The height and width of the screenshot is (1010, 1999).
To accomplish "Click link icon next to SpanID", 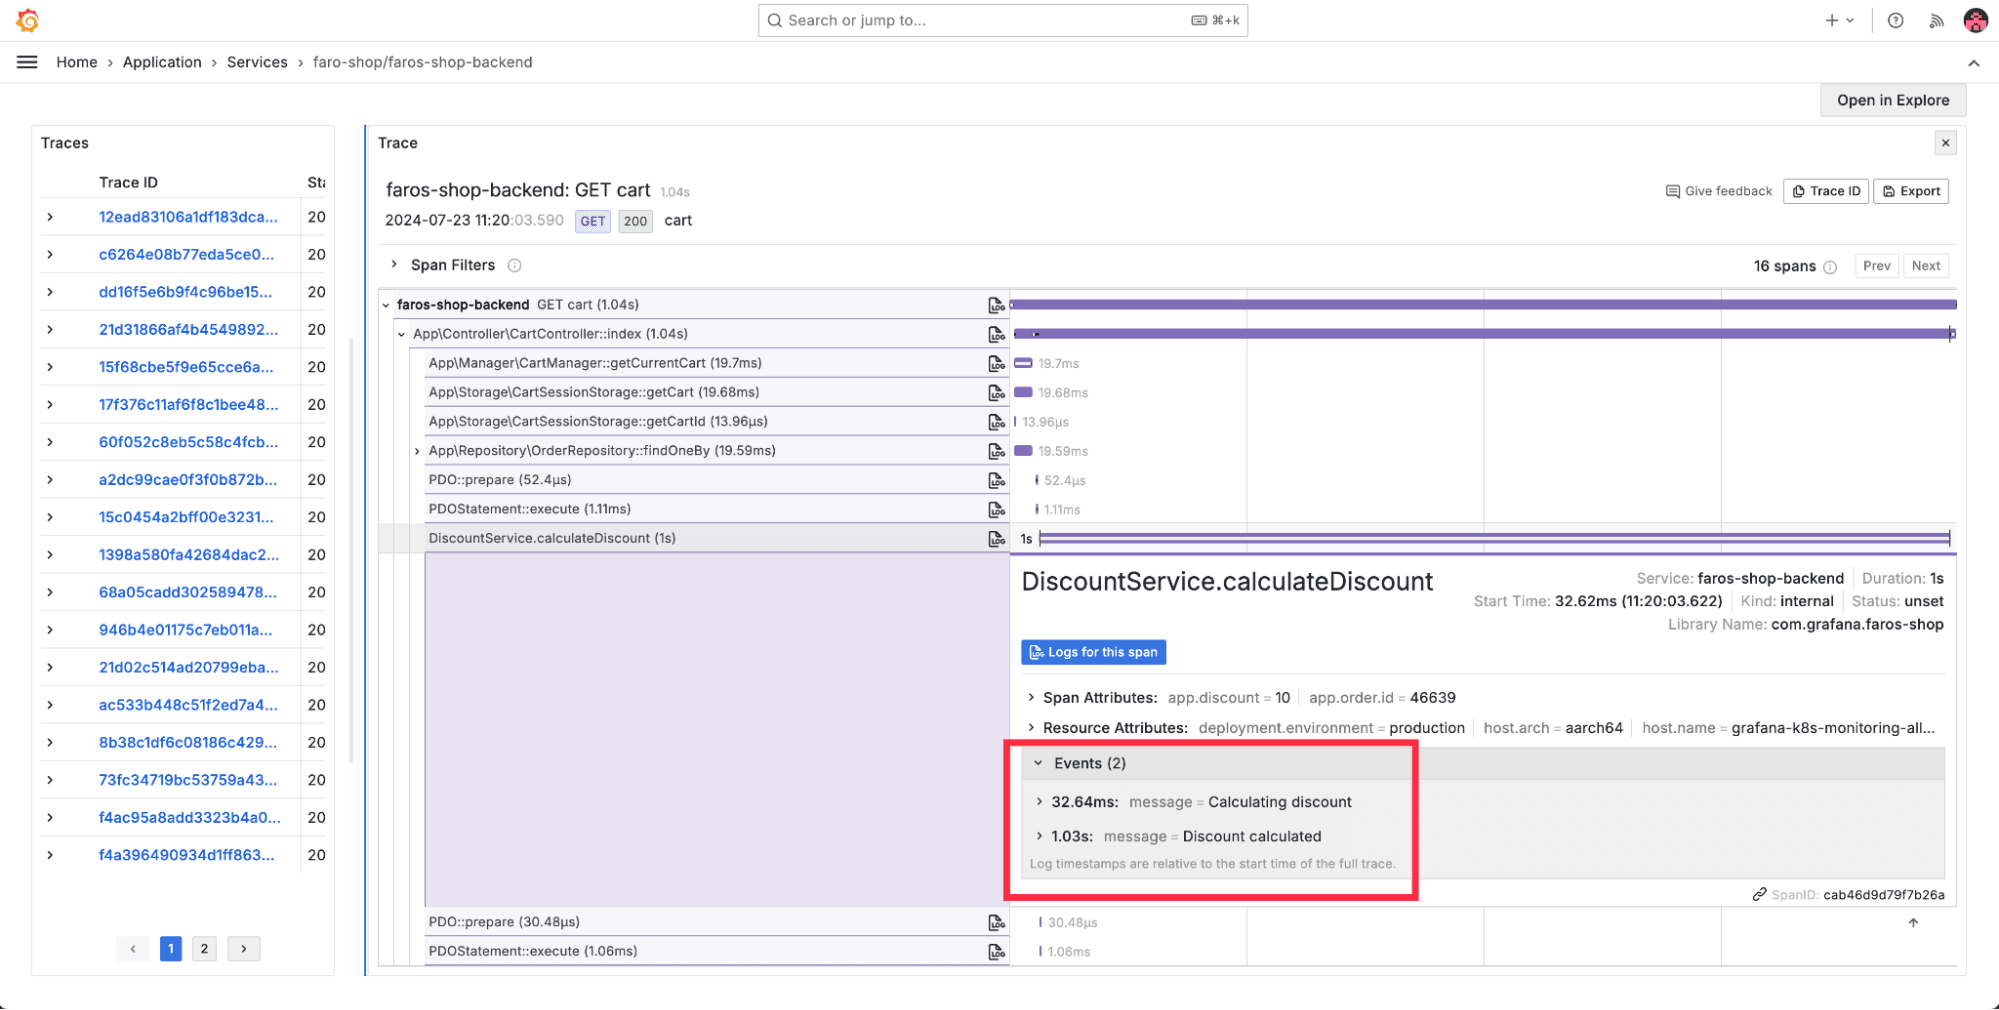I will click(x=1759, y=895).
